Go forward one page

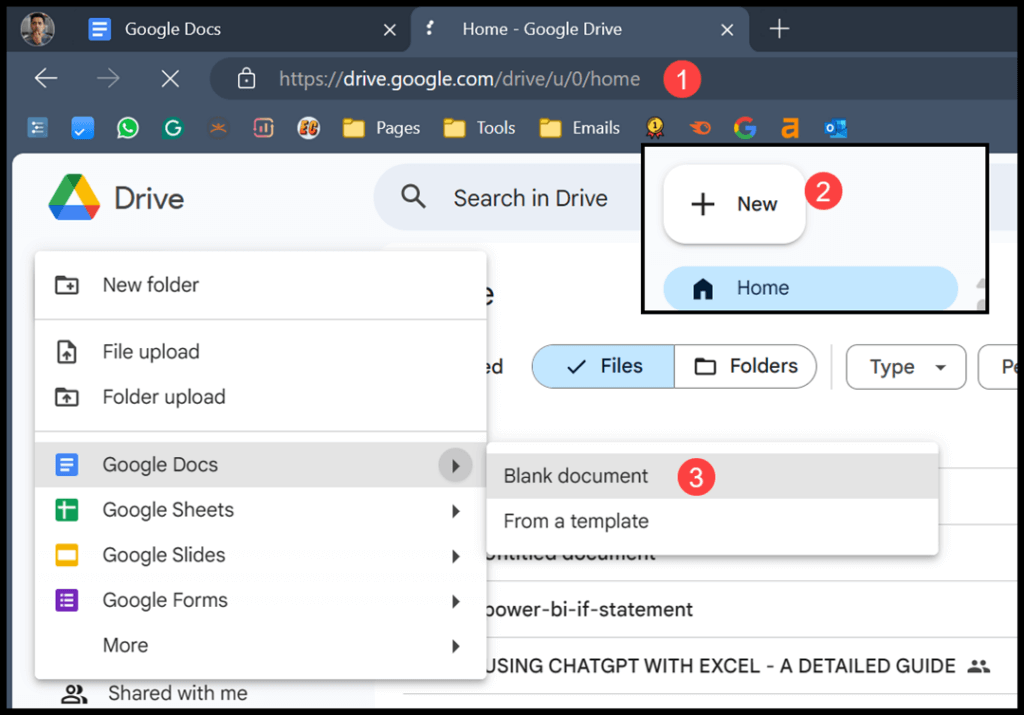108,78
